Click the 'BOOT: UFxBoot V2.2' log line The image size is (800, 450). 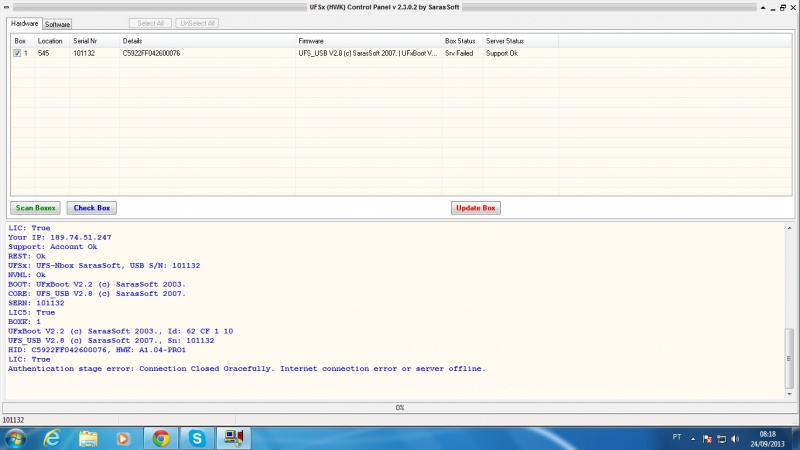pyautogui.click(x=97, y=284)
